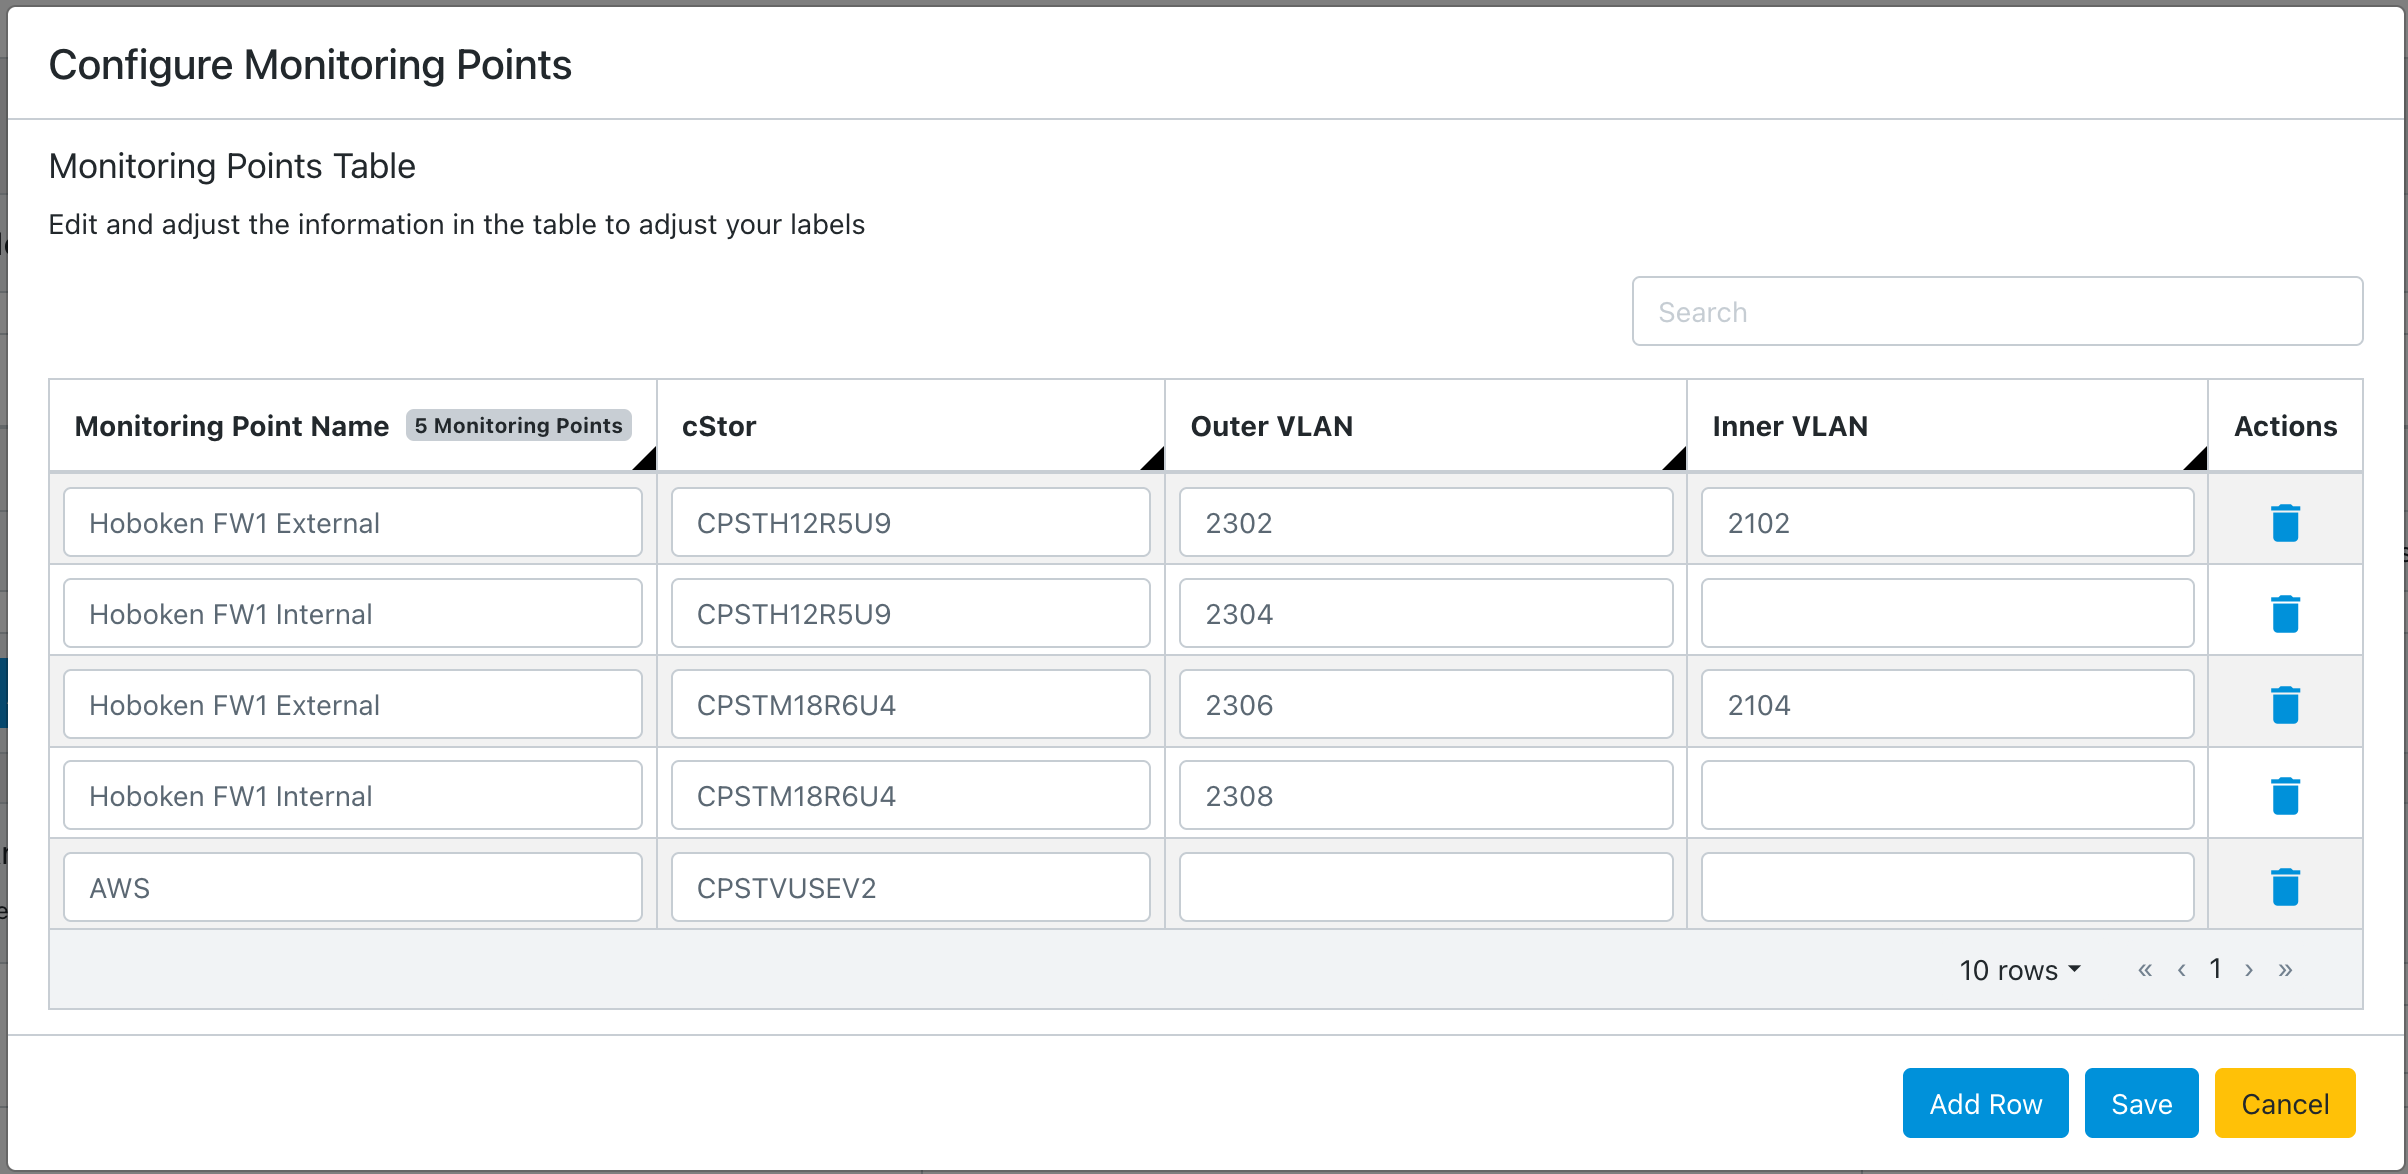Cancel the Configure Monitoring Points dialog
2408x1174 pixels.
click(2285, 1103)
